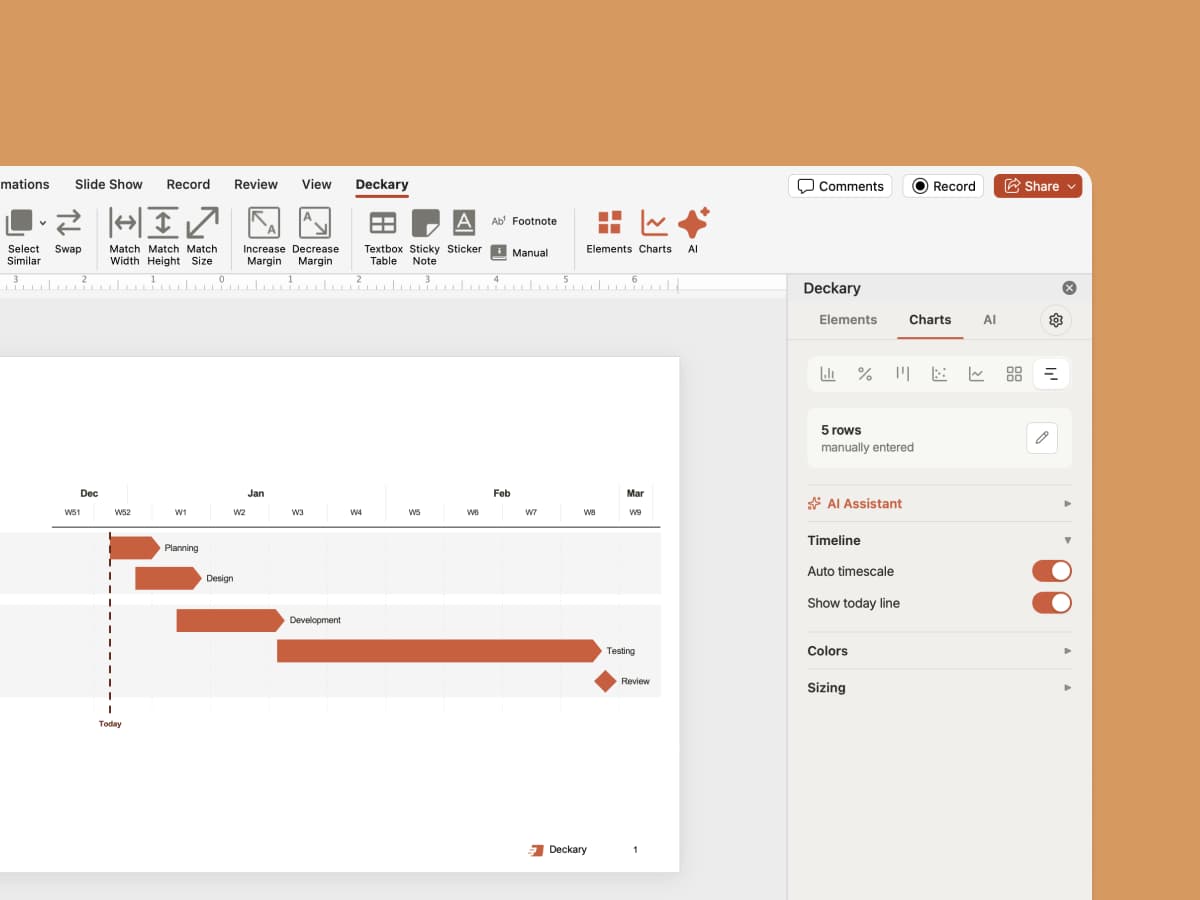1200x900 pixels.
Task: Go to the View ribbon tab
Action: pyautogui.click(x=316, y=184)
